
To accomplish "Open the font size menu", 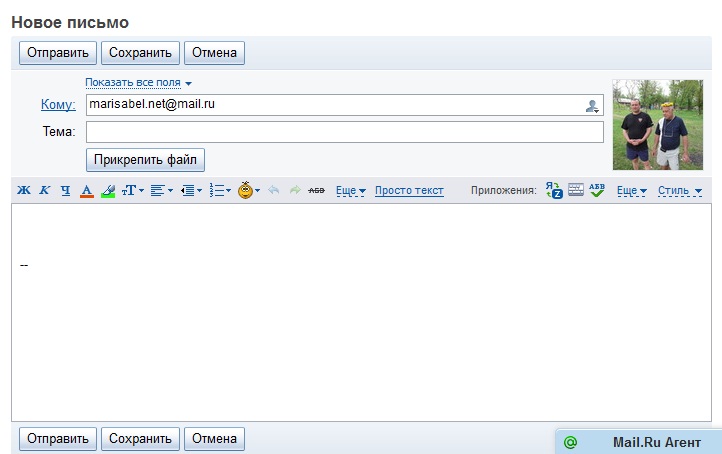I will coord(132,190).
